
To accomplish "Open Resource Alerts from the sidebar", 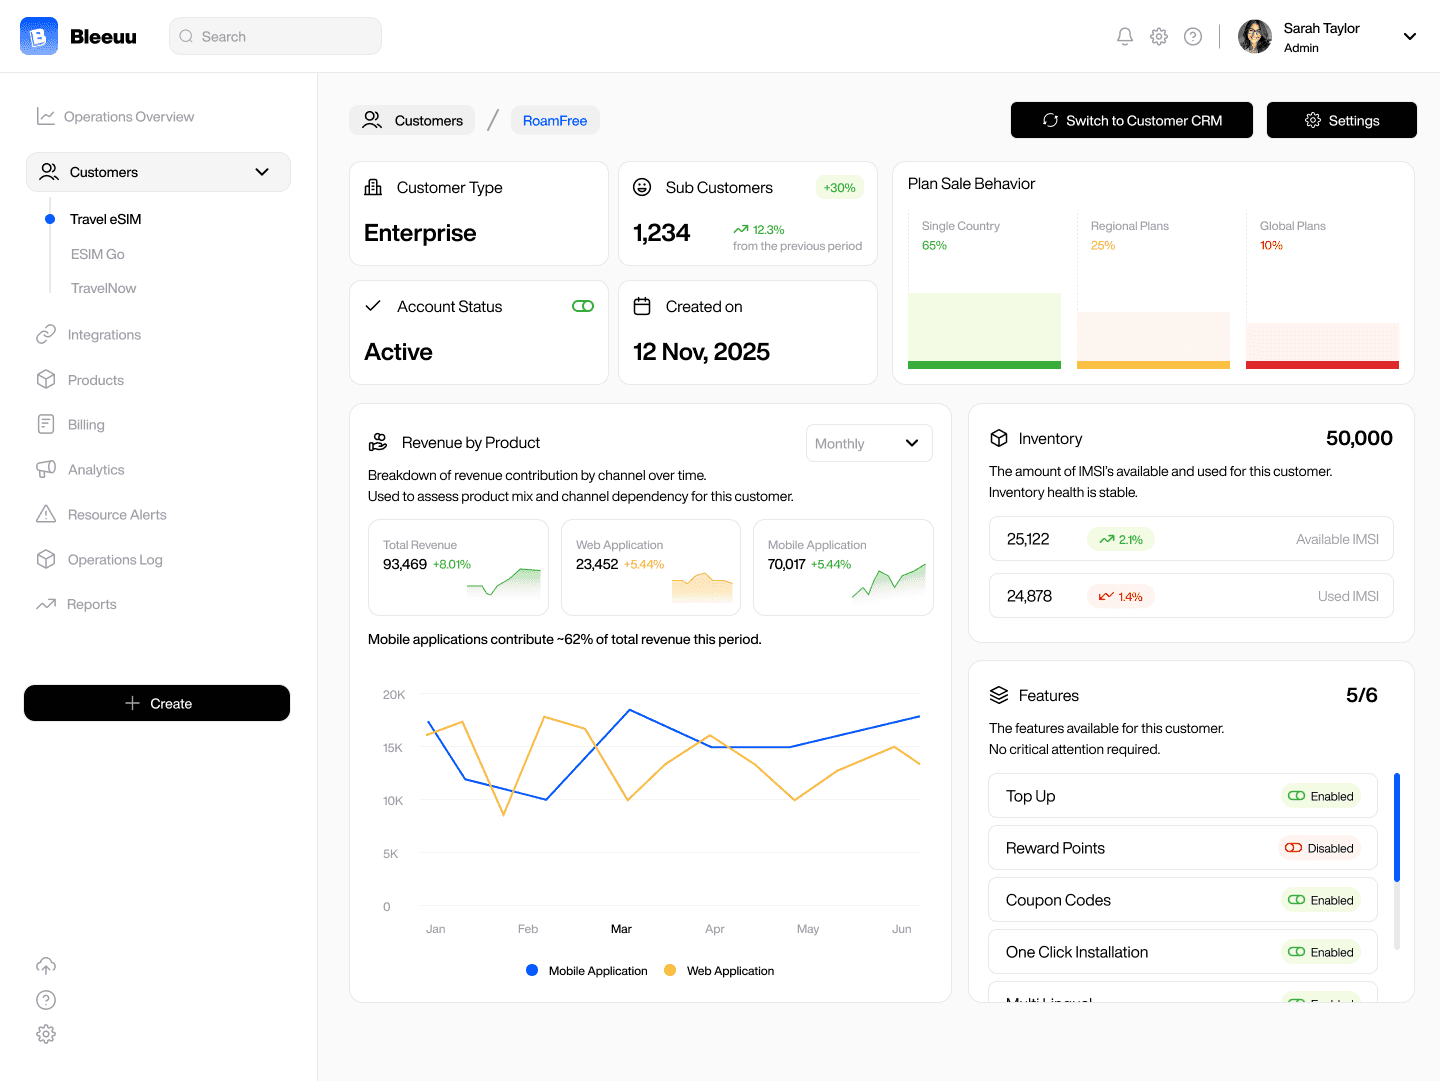I will 101,515.
